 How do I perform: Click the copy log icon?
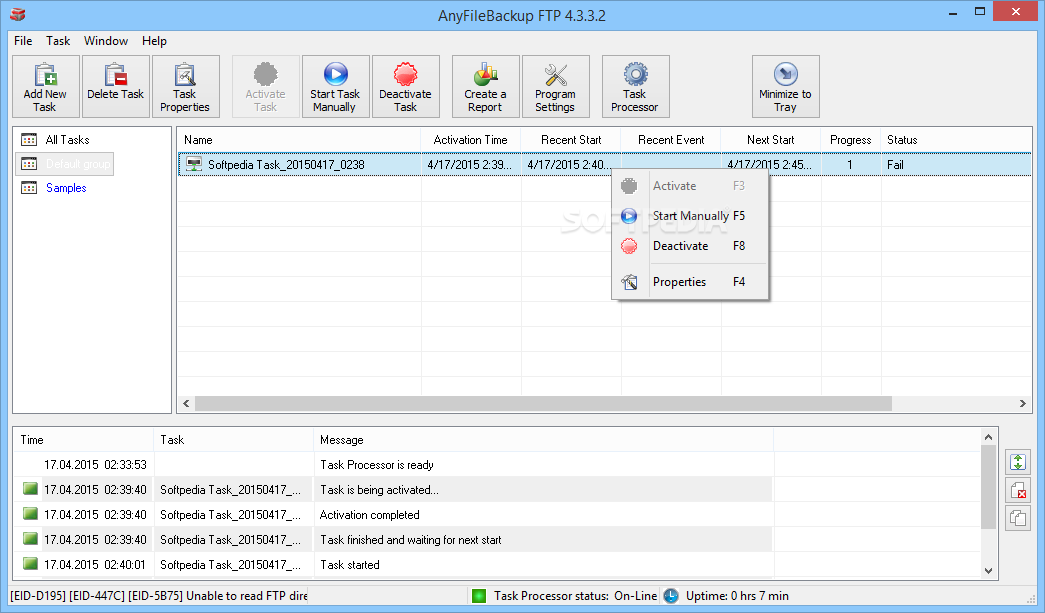[1018, 518]
